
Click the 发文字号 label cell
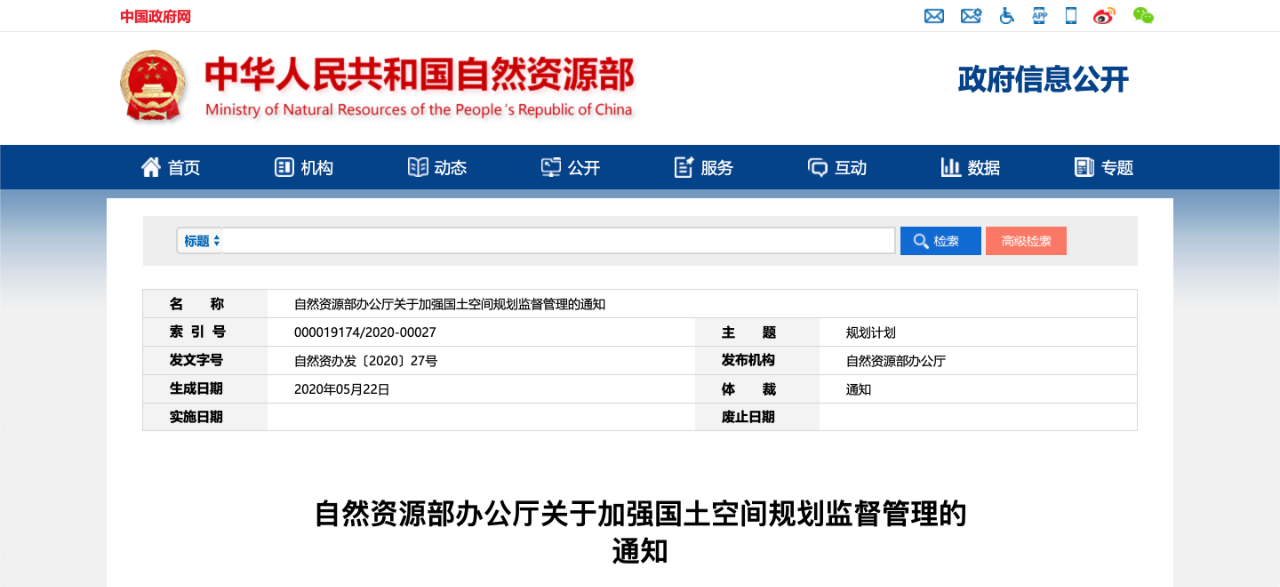[205, 361]
